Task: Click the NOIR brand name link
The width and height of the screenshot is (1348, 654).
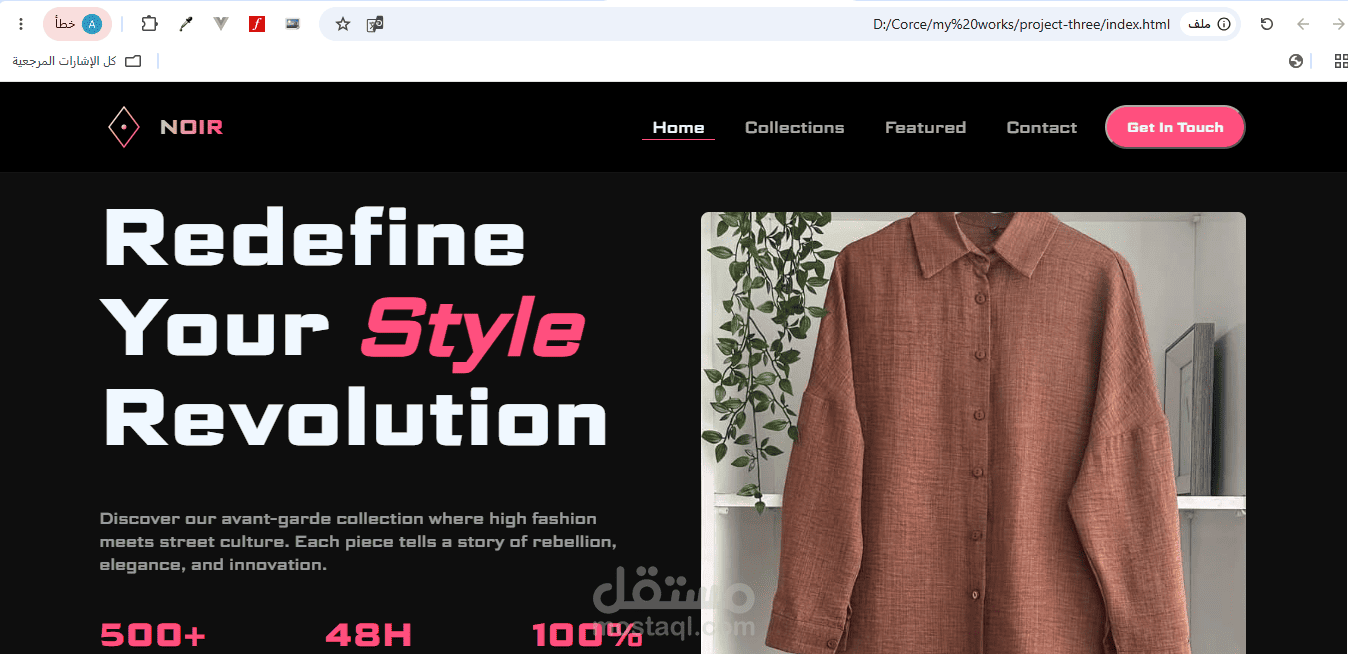Action: coord(191,127)
